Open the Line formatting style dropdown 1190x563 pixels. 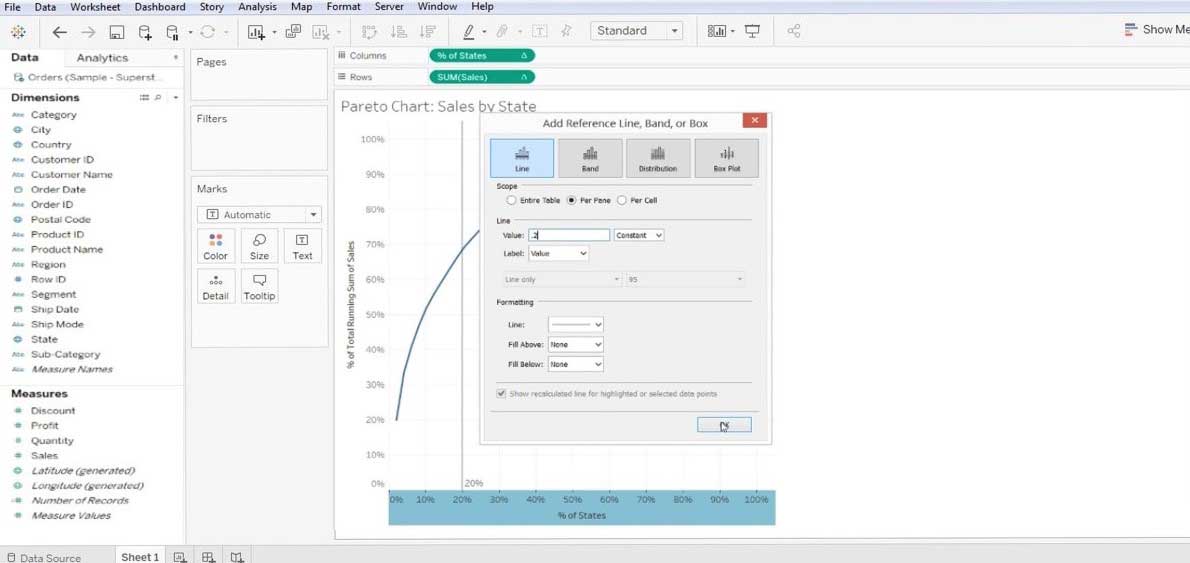(576, 325)
